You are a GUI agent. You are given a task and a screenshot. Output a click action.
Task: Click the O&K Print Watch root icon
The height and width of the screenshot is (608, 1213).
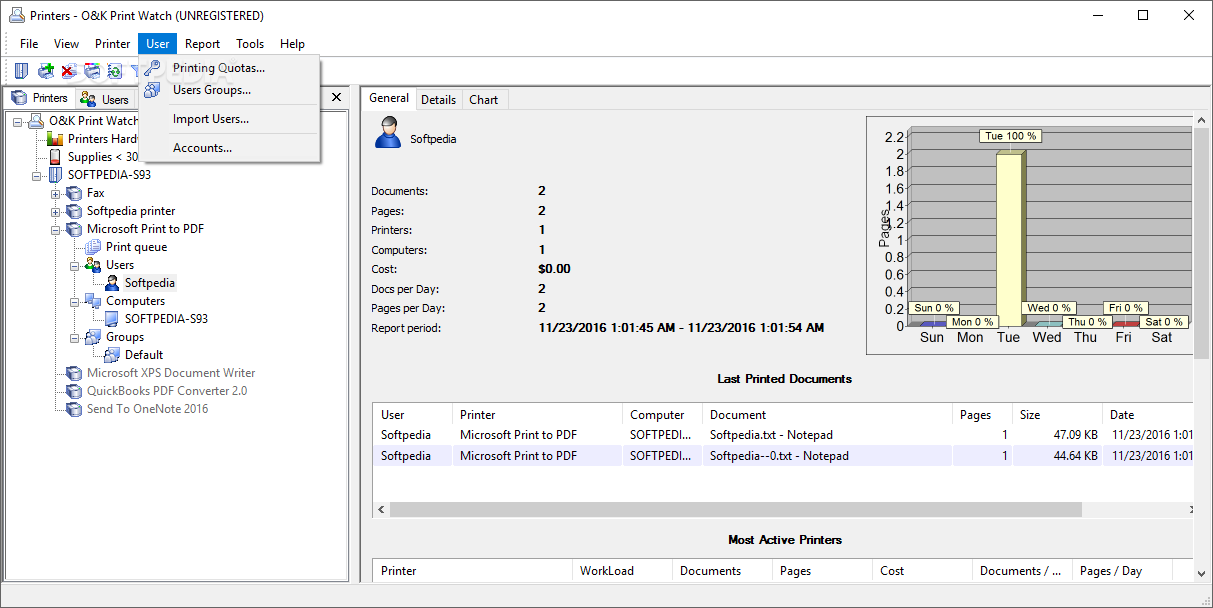[36, 121]
